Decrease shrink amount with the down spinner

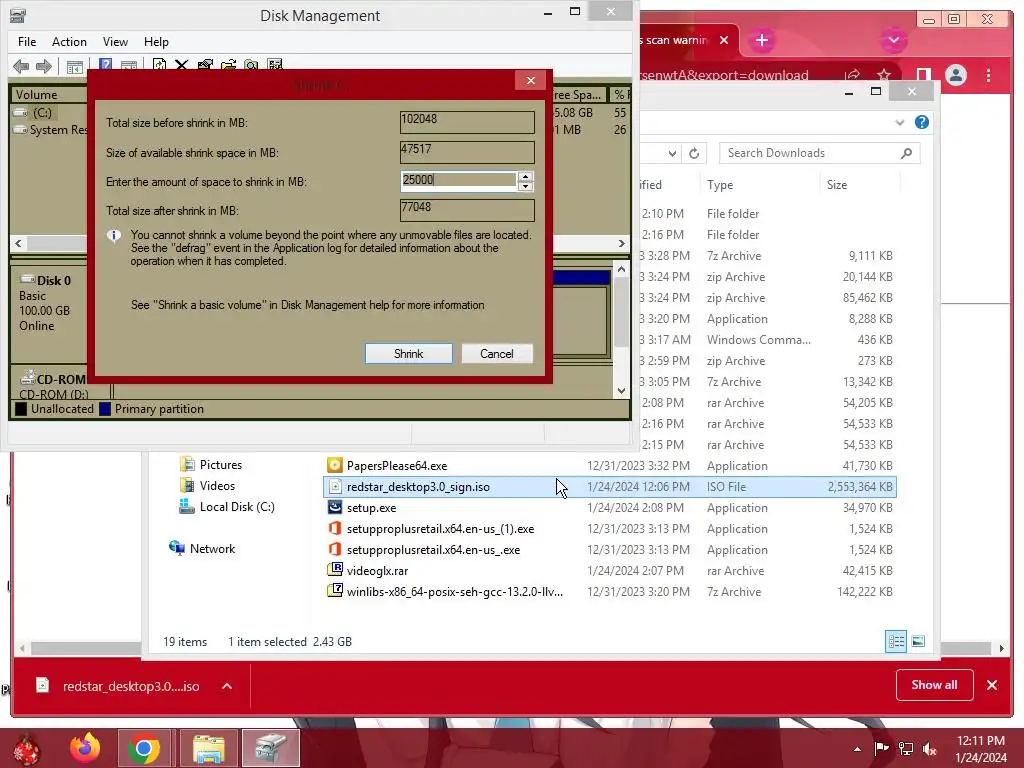(x=525, y=187)
